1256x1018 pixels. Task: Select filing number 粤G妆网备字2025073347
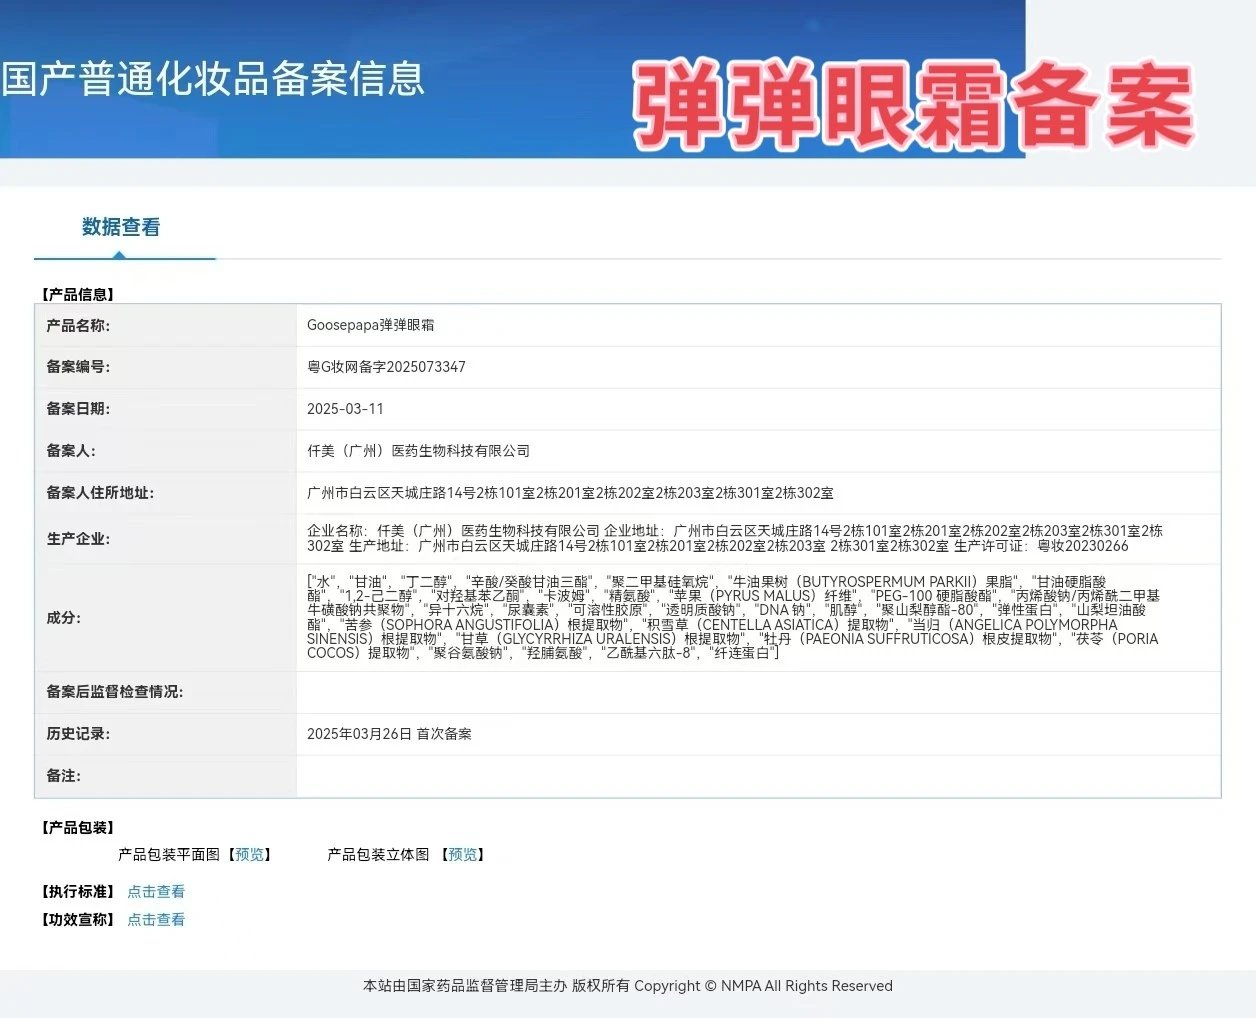pyautogui.click(x=386, y=367)
